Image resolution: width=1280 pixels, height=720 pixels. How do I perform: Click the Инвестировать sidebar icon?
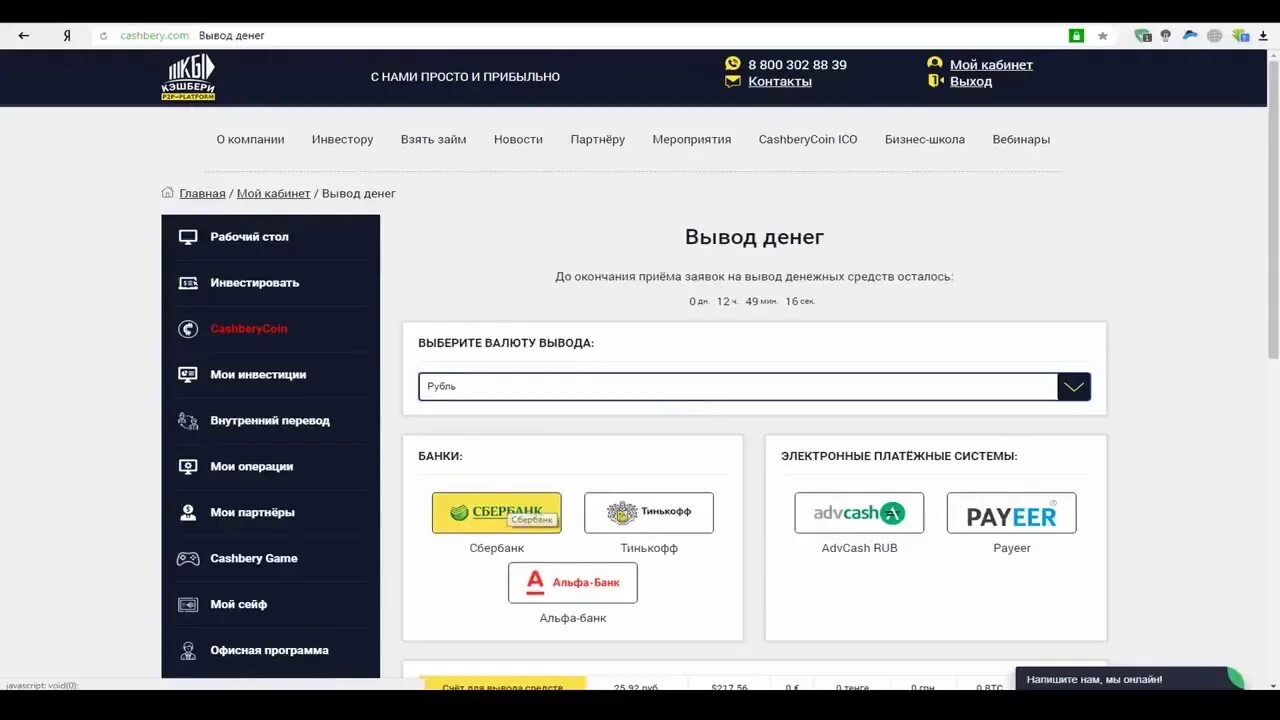pos(188,283)
